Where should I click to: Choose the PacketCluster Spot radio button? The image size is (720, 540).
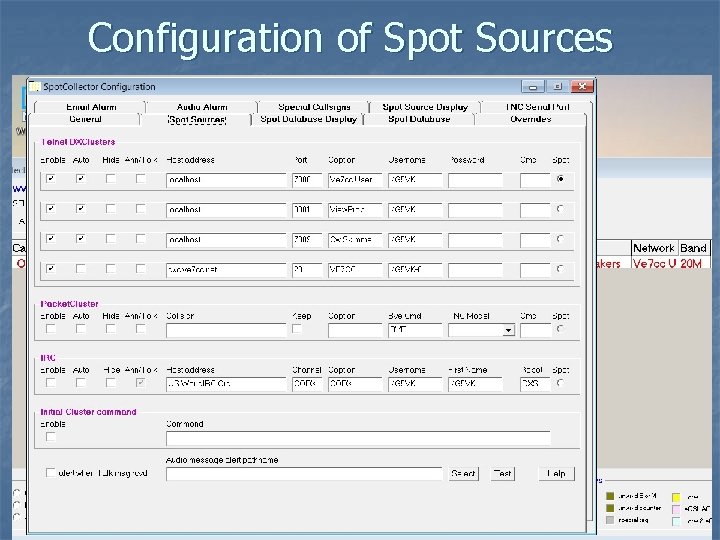[560, 329]
